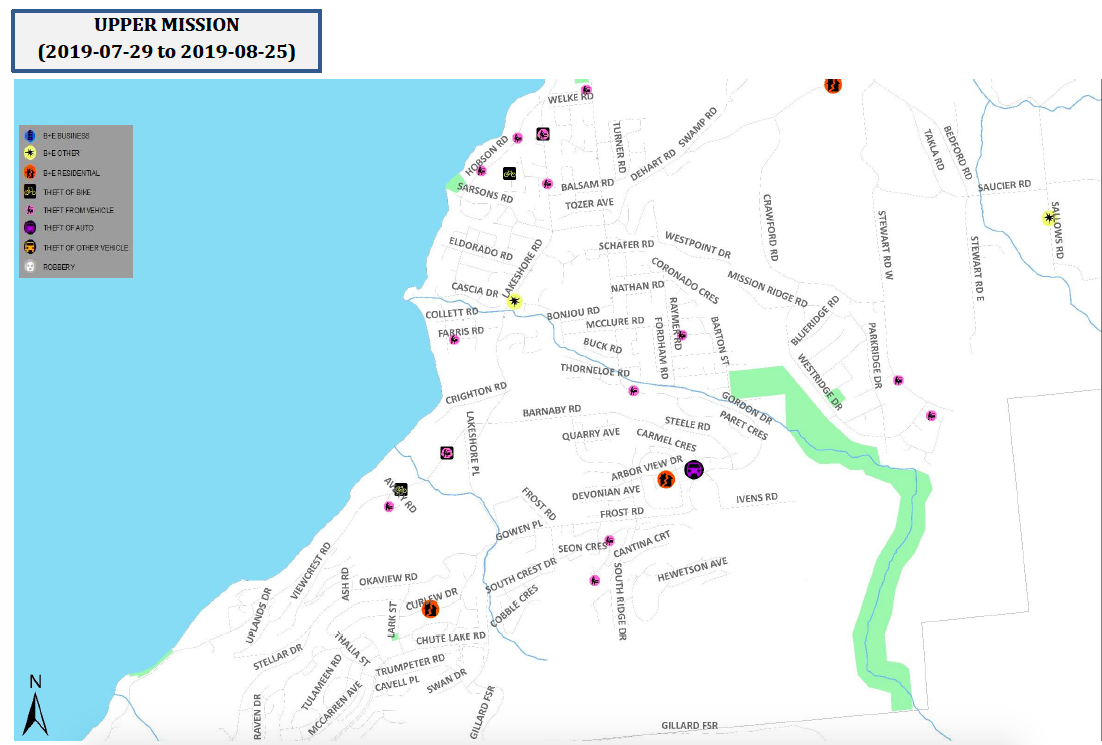The width and height of the screenshot is (1102, 745).
Task: Click the Hewetson Ave street label
Action: coord(692,571)
